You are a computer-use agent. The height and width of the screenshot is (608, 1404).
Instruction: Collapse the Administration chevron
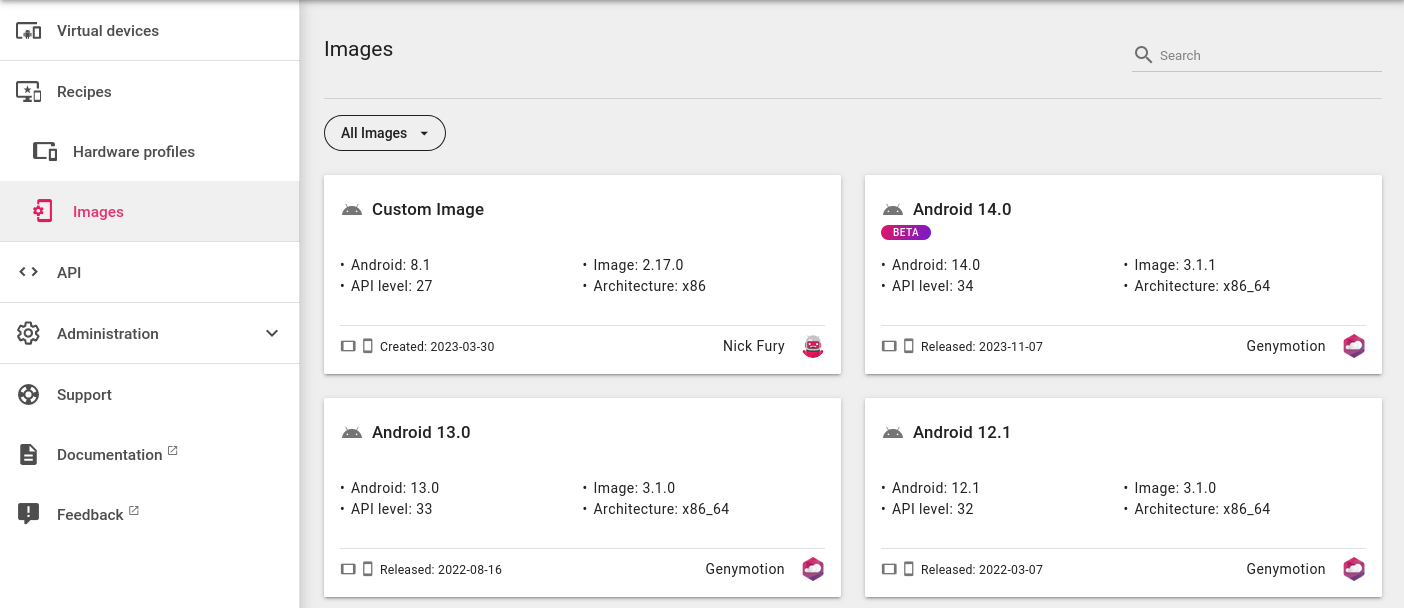tap(272, 334)
